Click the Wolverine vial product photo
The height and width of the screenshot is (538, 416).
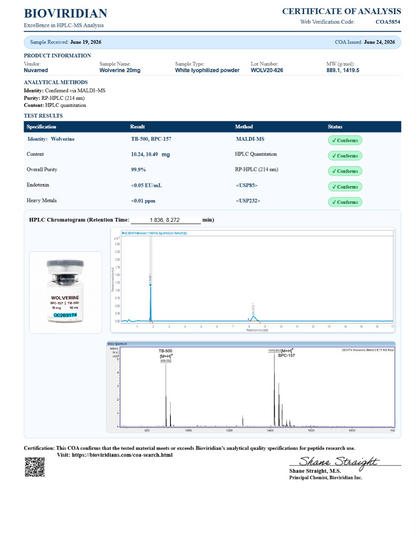[65, 292]
